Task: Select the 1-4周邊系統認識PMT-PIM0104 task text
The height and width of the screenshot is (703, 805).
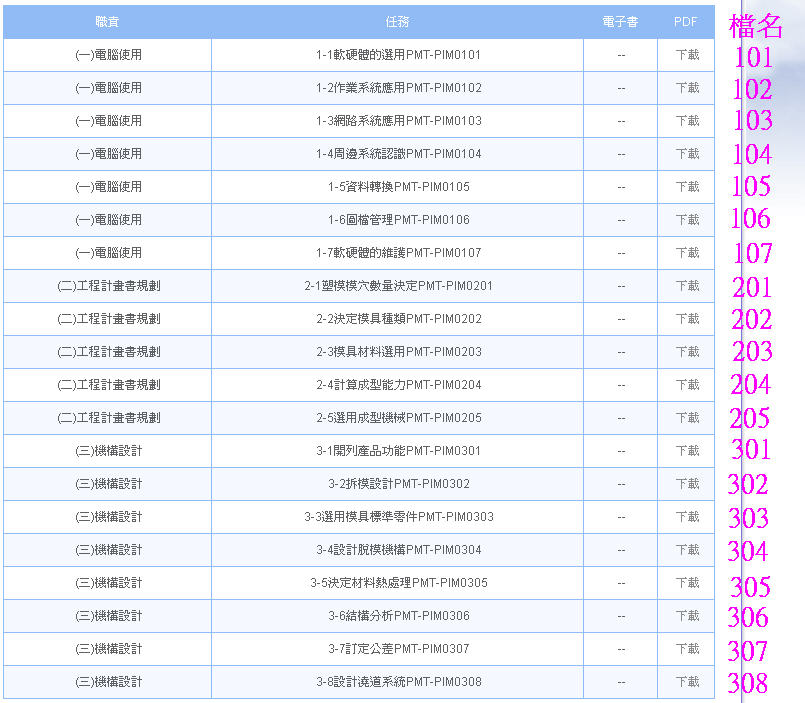Action: [x=398, y=154]
